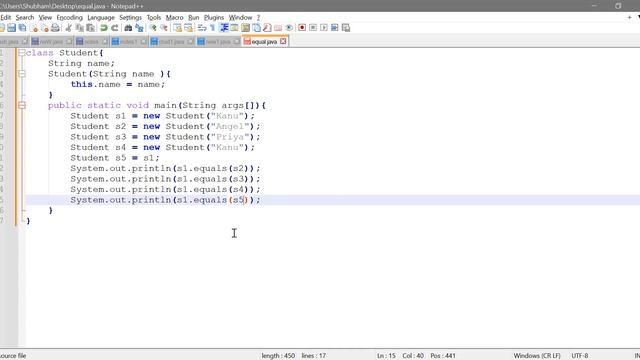640x360 pixels.
Task: Click the Close All toolbar icon
Action: pos(44,28)
